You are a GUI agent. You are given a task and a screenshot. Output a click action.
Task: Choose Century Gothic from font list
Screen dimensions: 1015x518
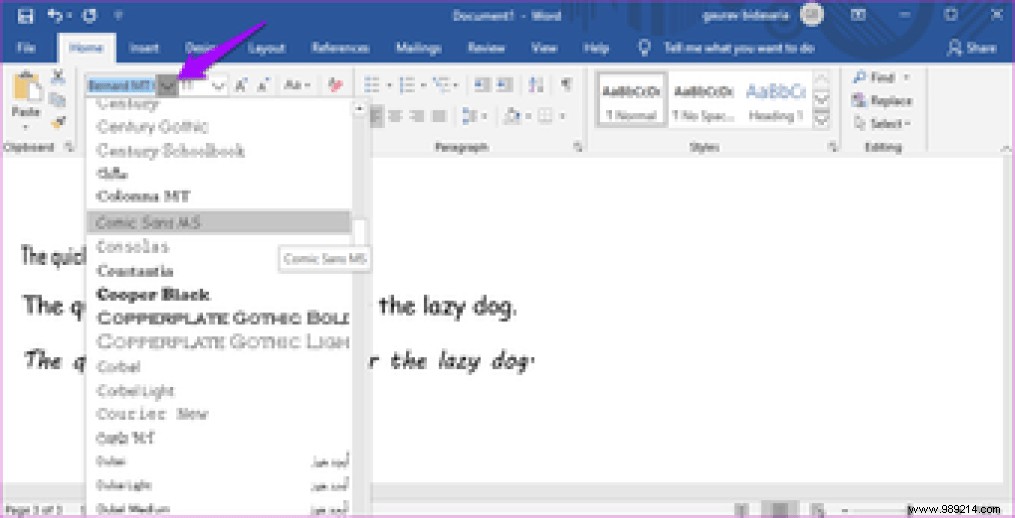click(219, 126)
